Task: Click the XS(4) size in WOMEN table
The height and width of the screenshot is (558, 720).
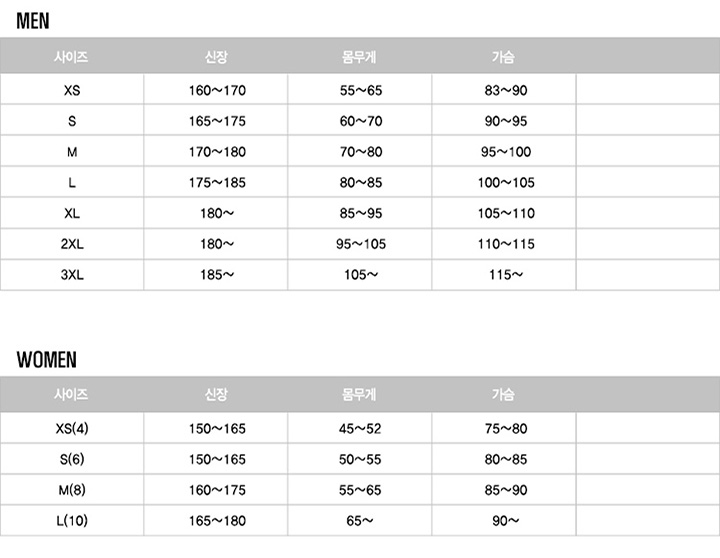Action: click(x=72, y=428)
